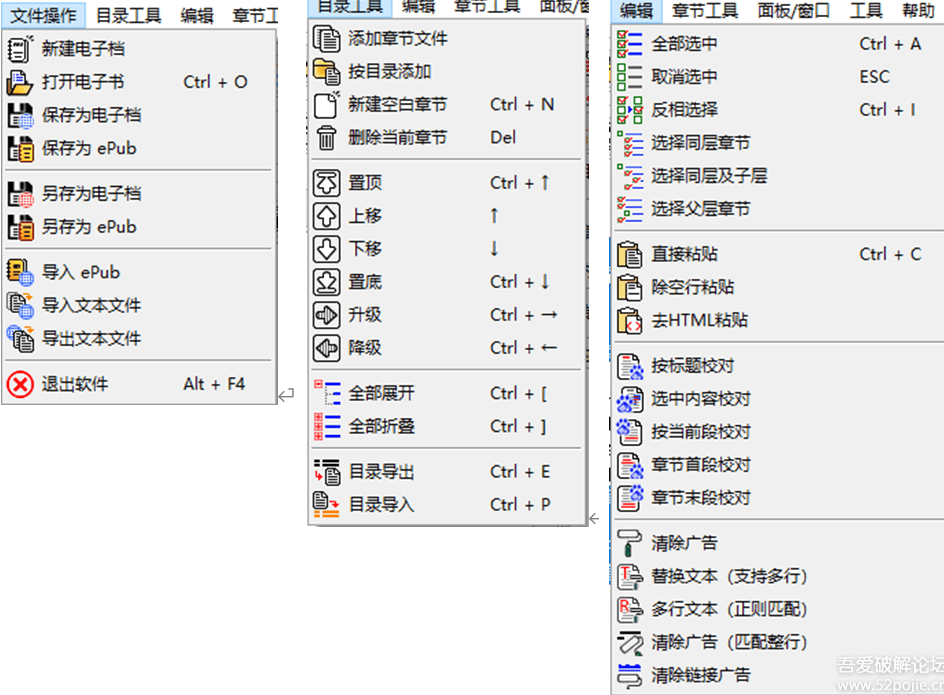Image resolution: width=944 pixels, height=695 pixels.
Task: Click the 去HTML粘贴 clipboard icon
Action: pos(630,320)
